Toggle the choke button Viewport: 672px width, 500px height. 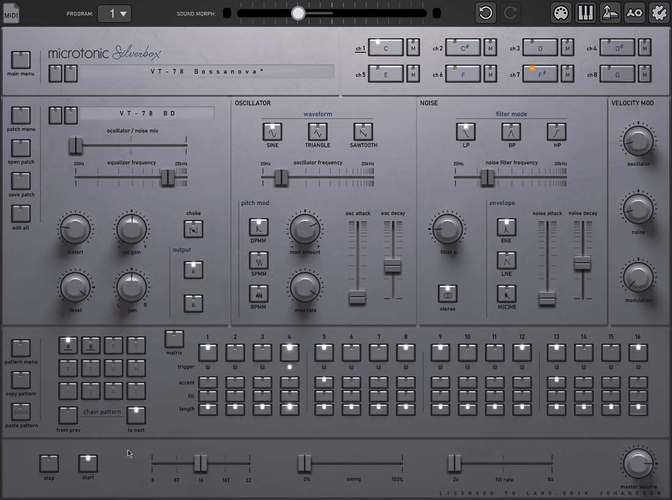193,229
